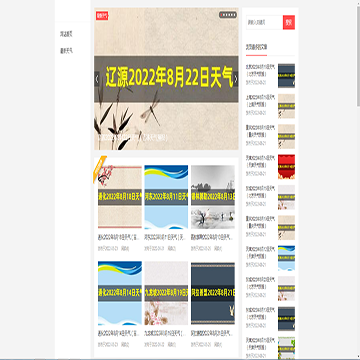Viewport: 360px width, 360px height.
Task: Advance carousel with the right arrow
Action: pyautogui.click(x=236, y=79)
